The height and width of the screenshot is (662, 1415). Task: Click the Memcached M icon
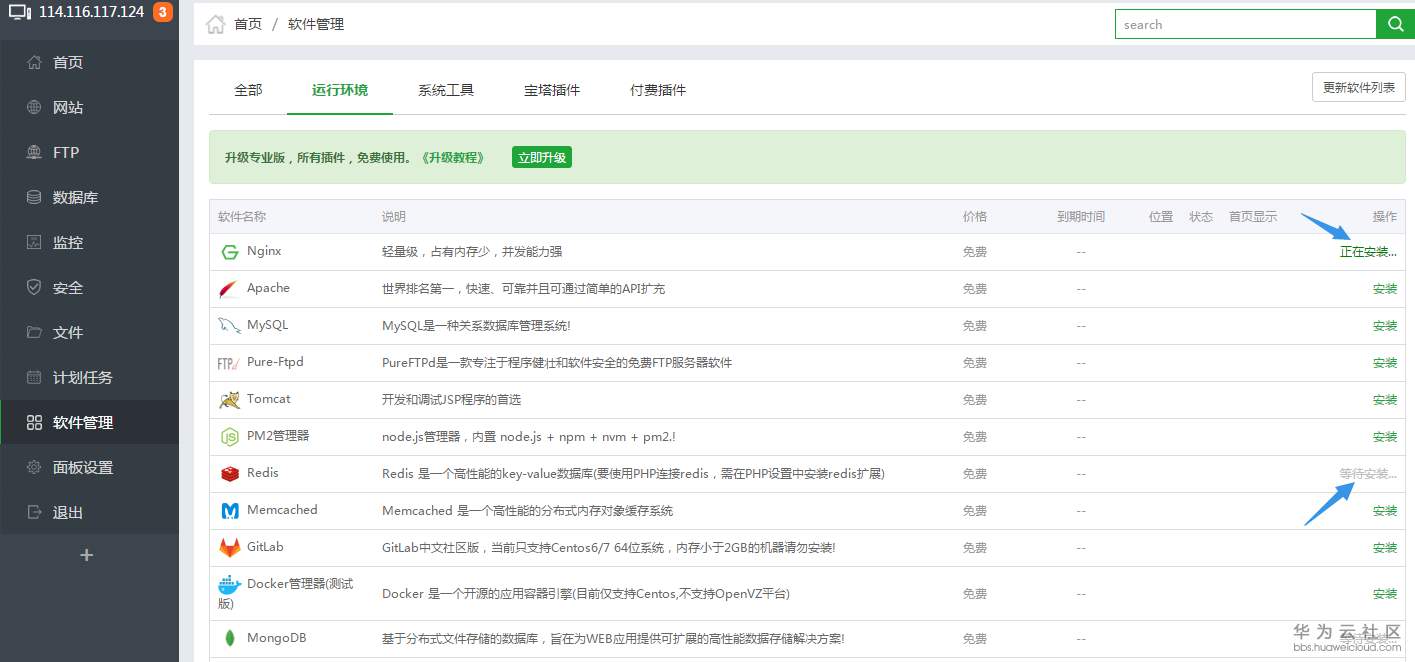tap(230, 511)
